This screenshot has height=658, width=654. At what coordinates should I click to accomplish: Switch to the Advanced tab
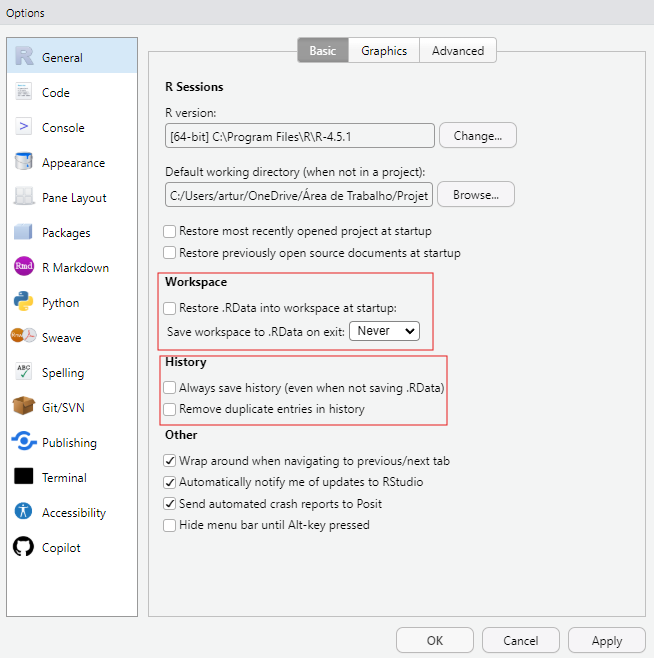tap(457, 51)
